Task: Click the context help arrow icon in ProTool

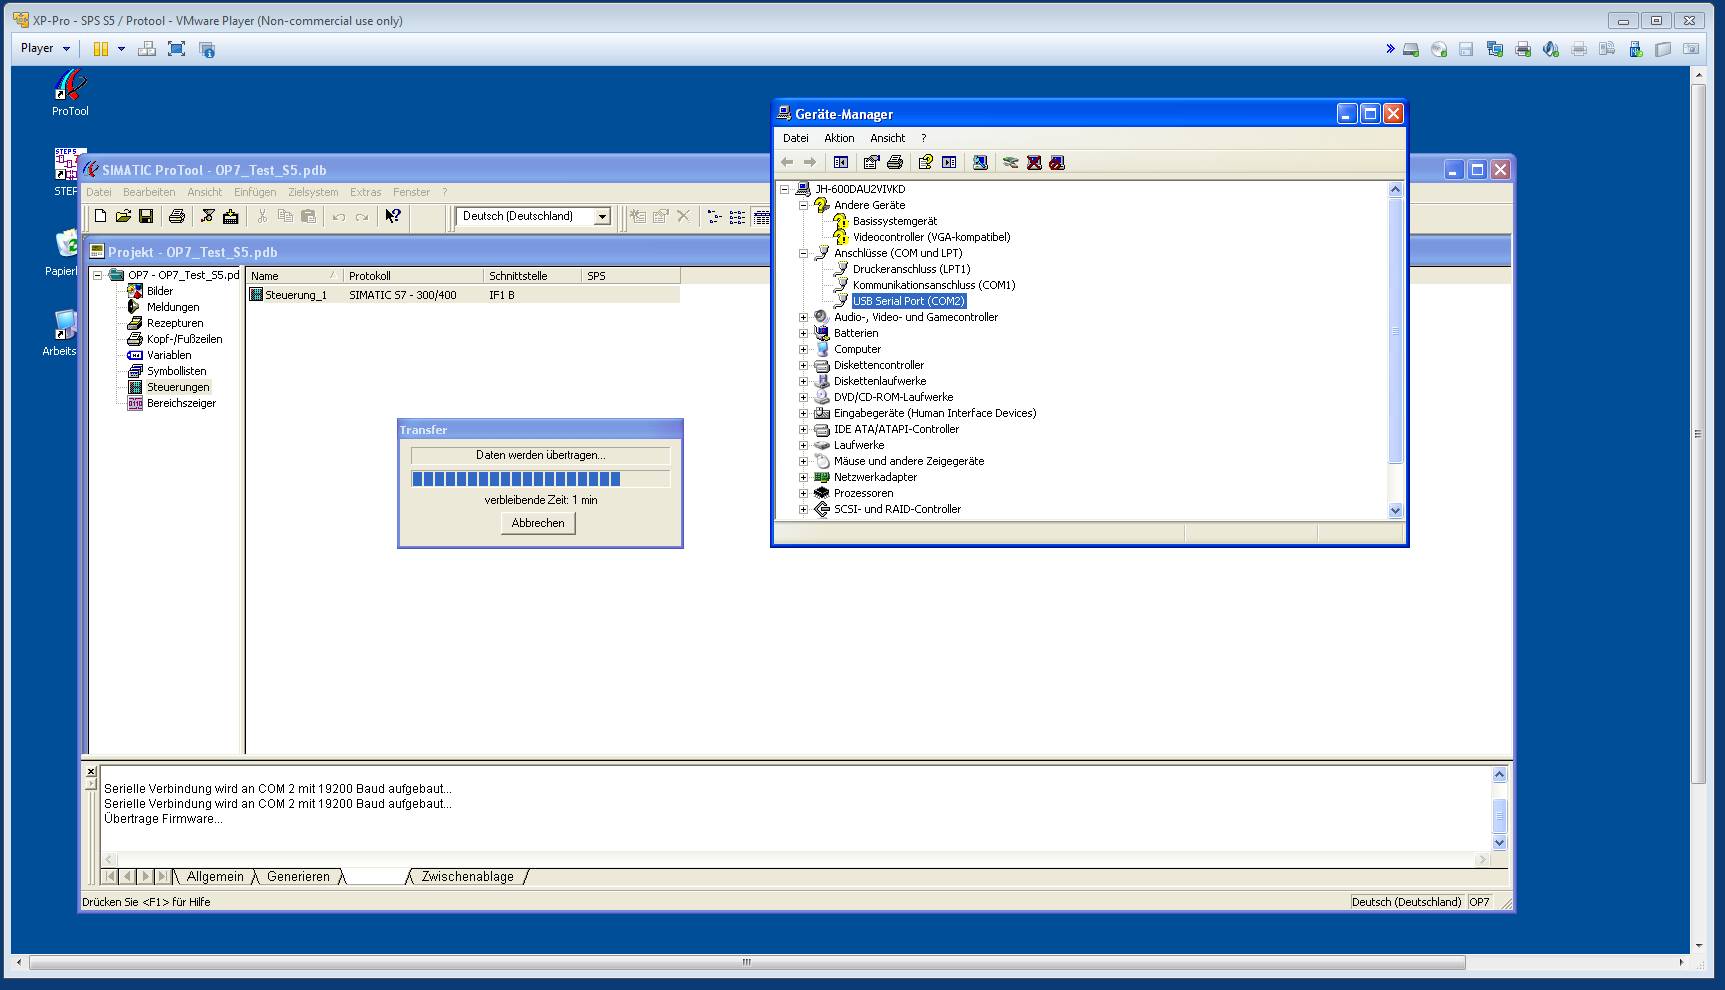Action: [393, 216]
